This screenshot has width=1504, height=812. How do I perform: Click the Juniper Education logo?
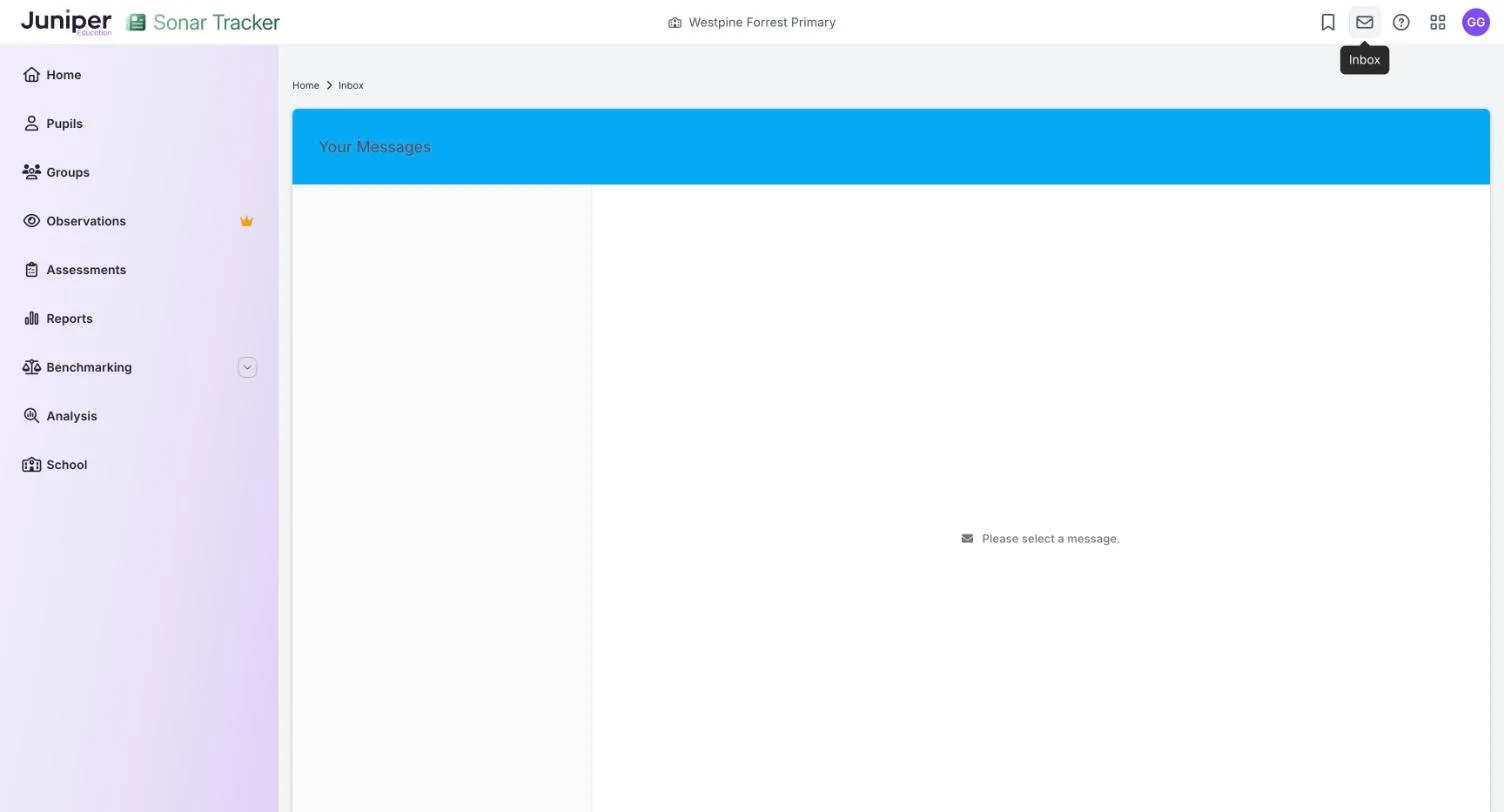pos(66,22)
